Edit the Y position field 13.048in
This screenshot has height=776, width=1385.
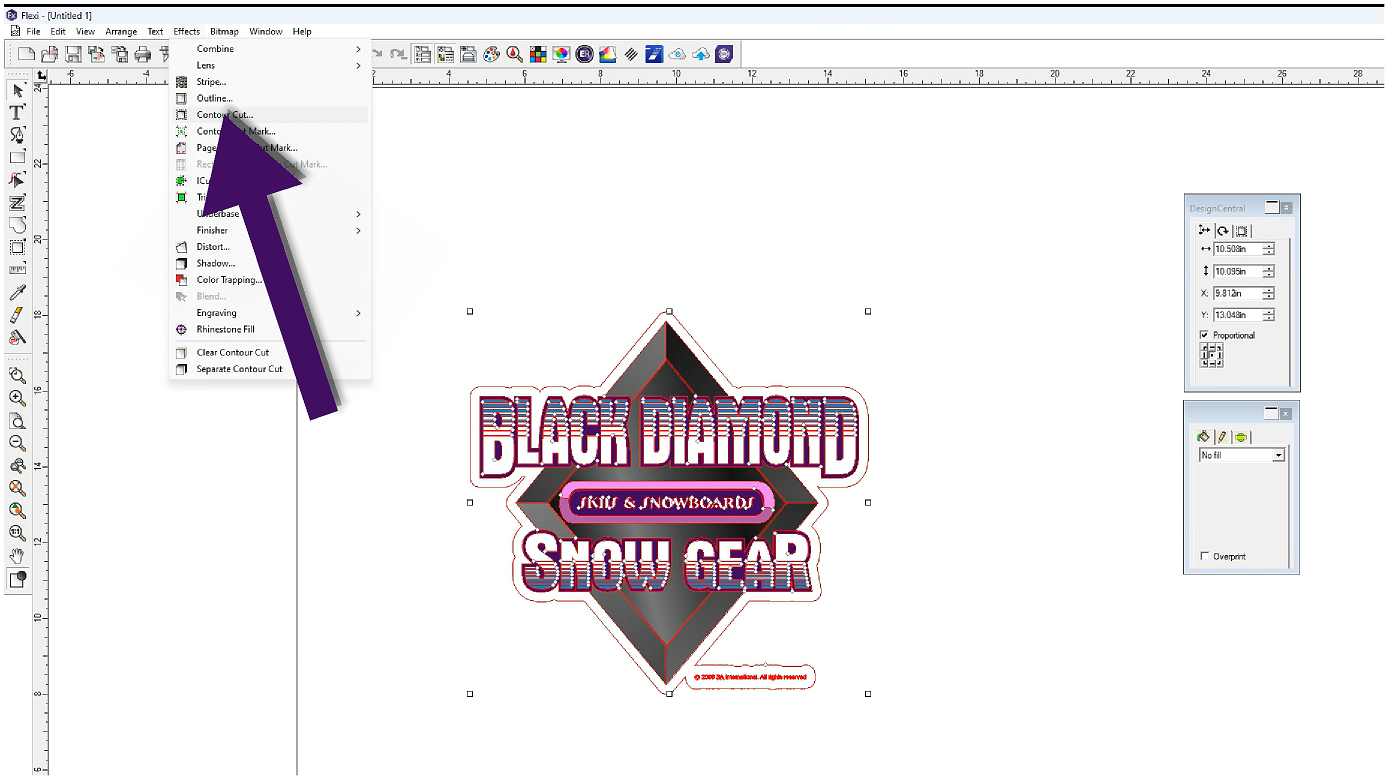pos(1238,315)
